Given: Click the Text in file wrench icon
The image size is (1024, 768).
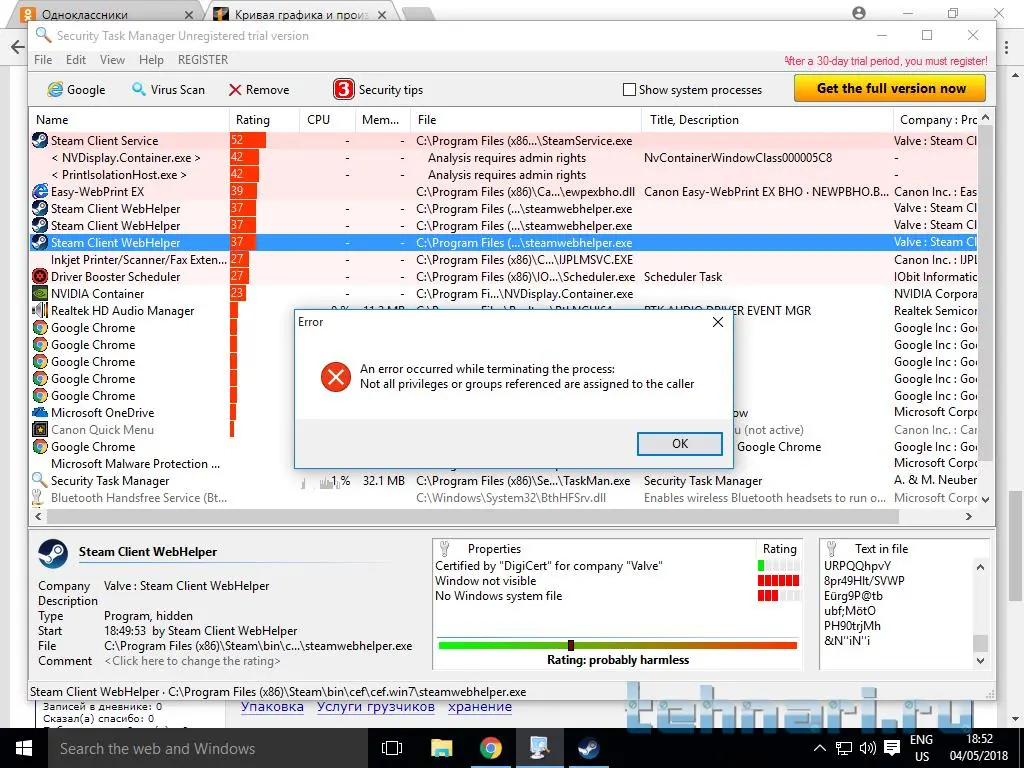Looking at the screenshot, I should [832, 549].
